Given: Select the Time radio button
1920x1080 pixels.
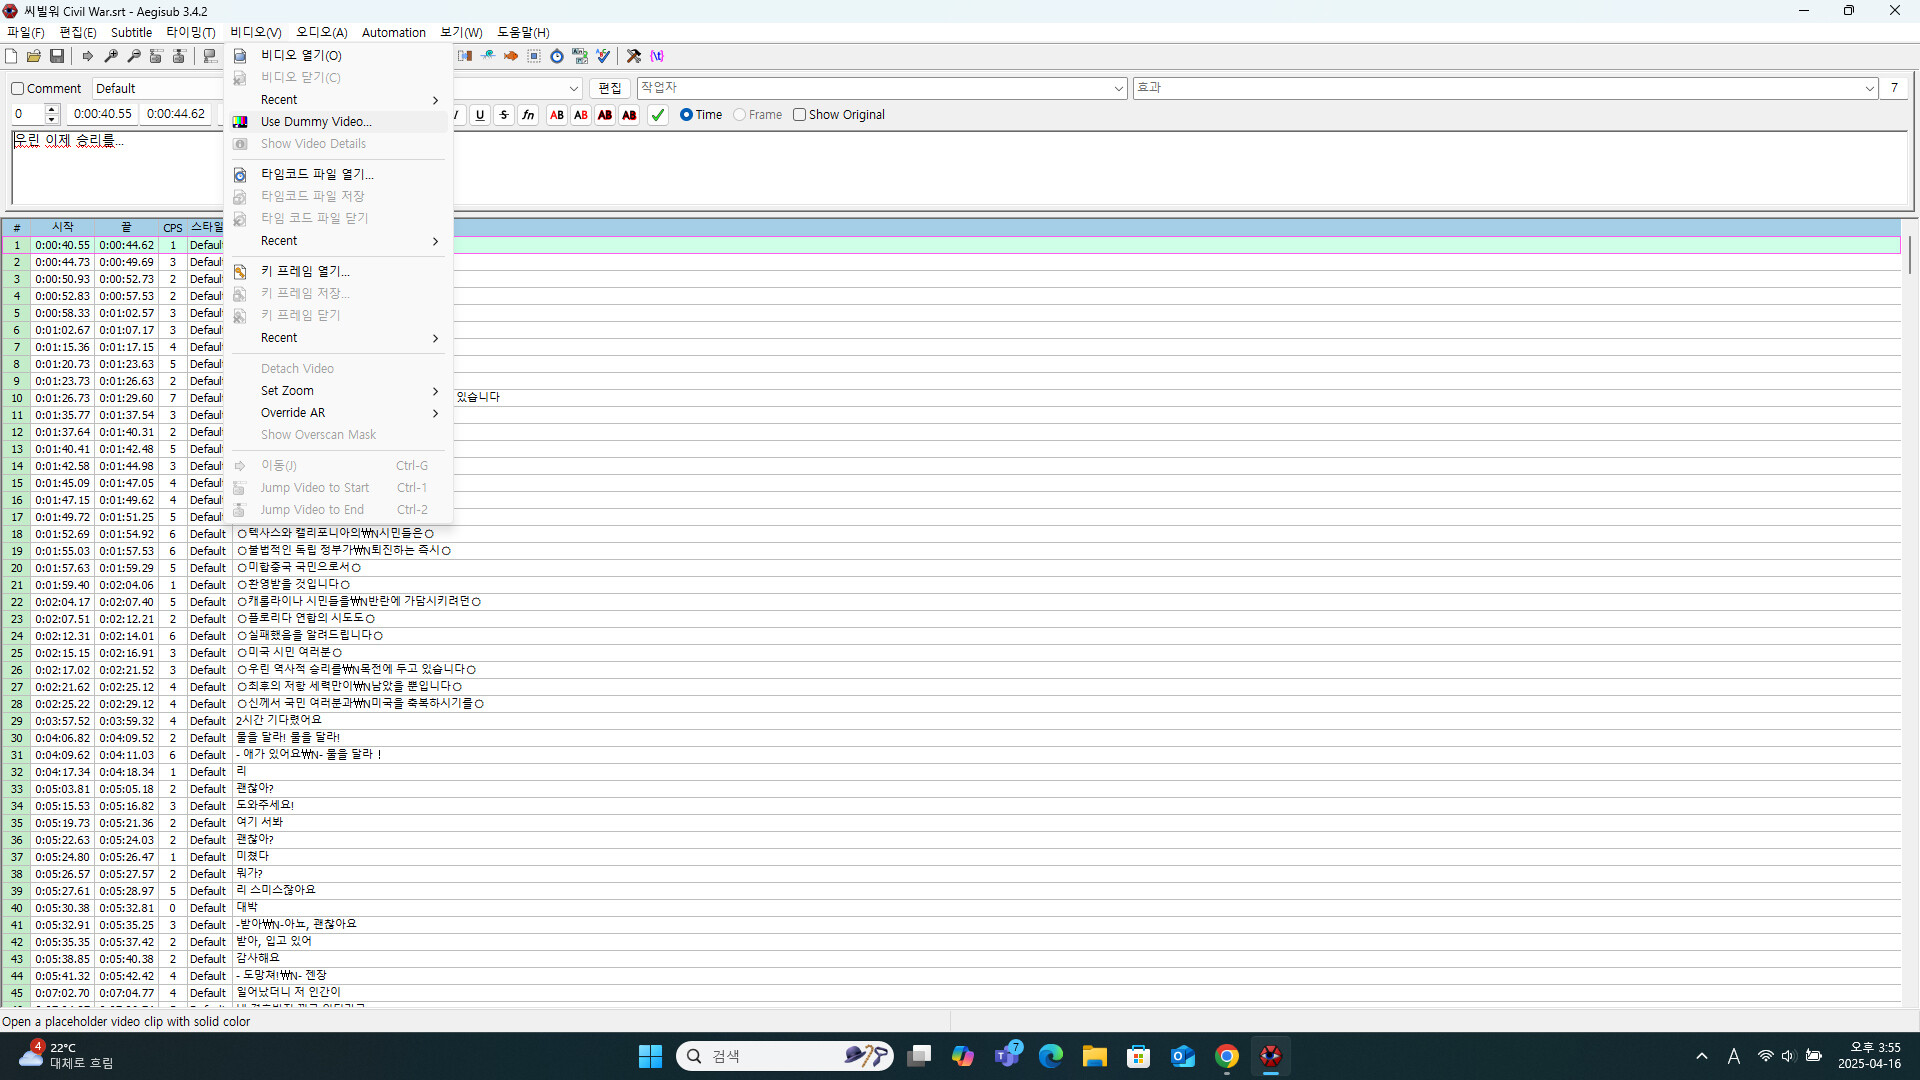Looking at the screenshot, I should [x=686, y=115].
